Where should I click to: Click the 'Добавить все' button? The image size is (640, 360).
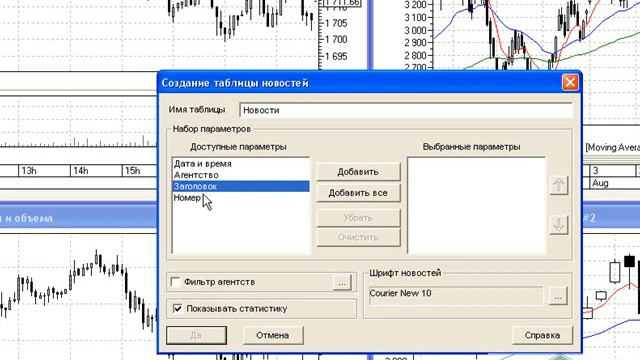tap(358, 193)
